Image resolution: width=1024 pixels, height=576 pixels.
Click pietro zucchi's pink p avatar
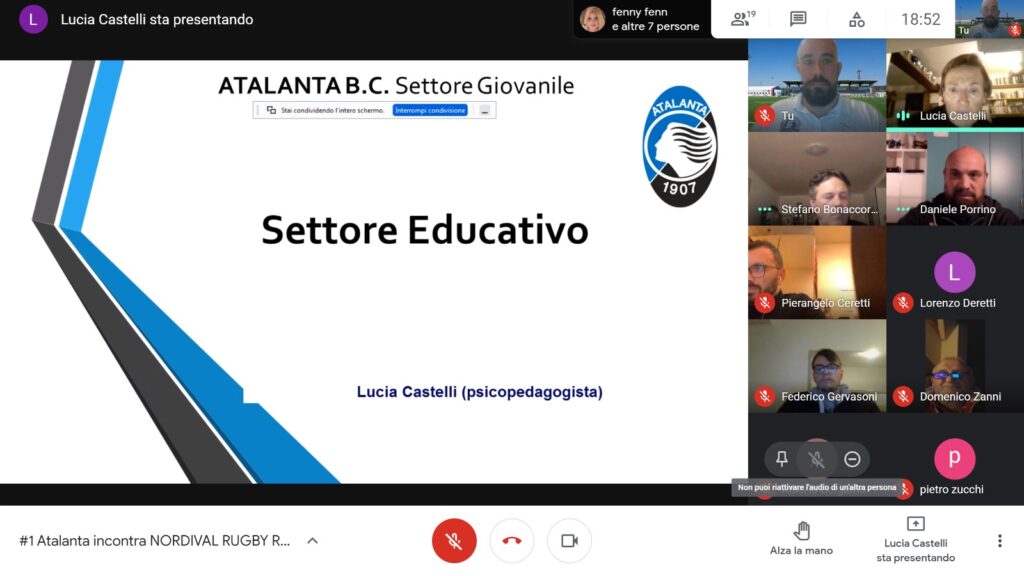[954, 458]
